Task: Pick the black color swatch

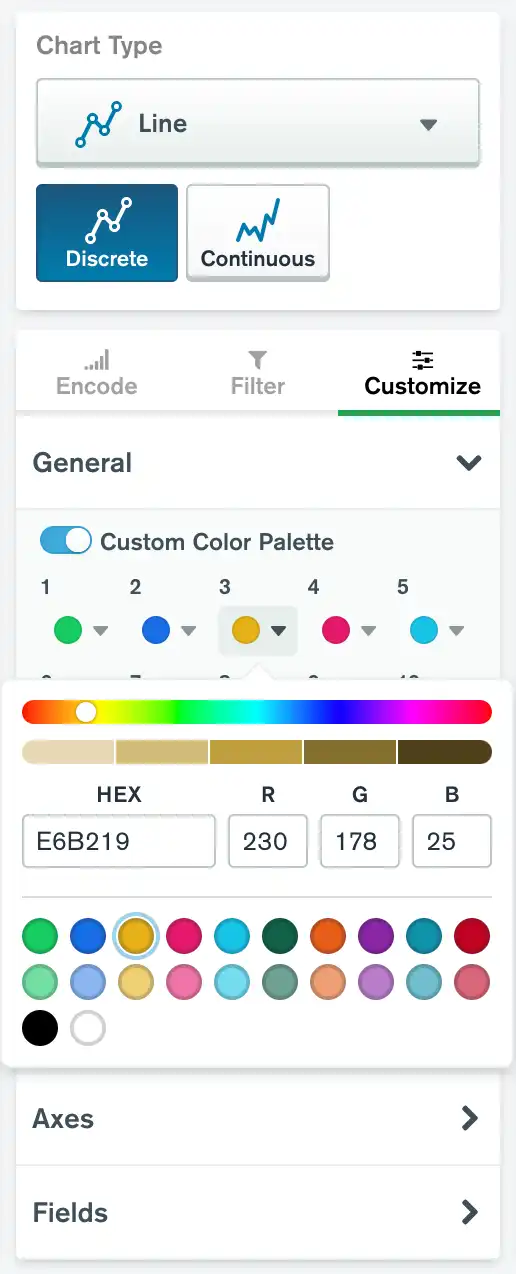Action: (x=40, y=1028)
